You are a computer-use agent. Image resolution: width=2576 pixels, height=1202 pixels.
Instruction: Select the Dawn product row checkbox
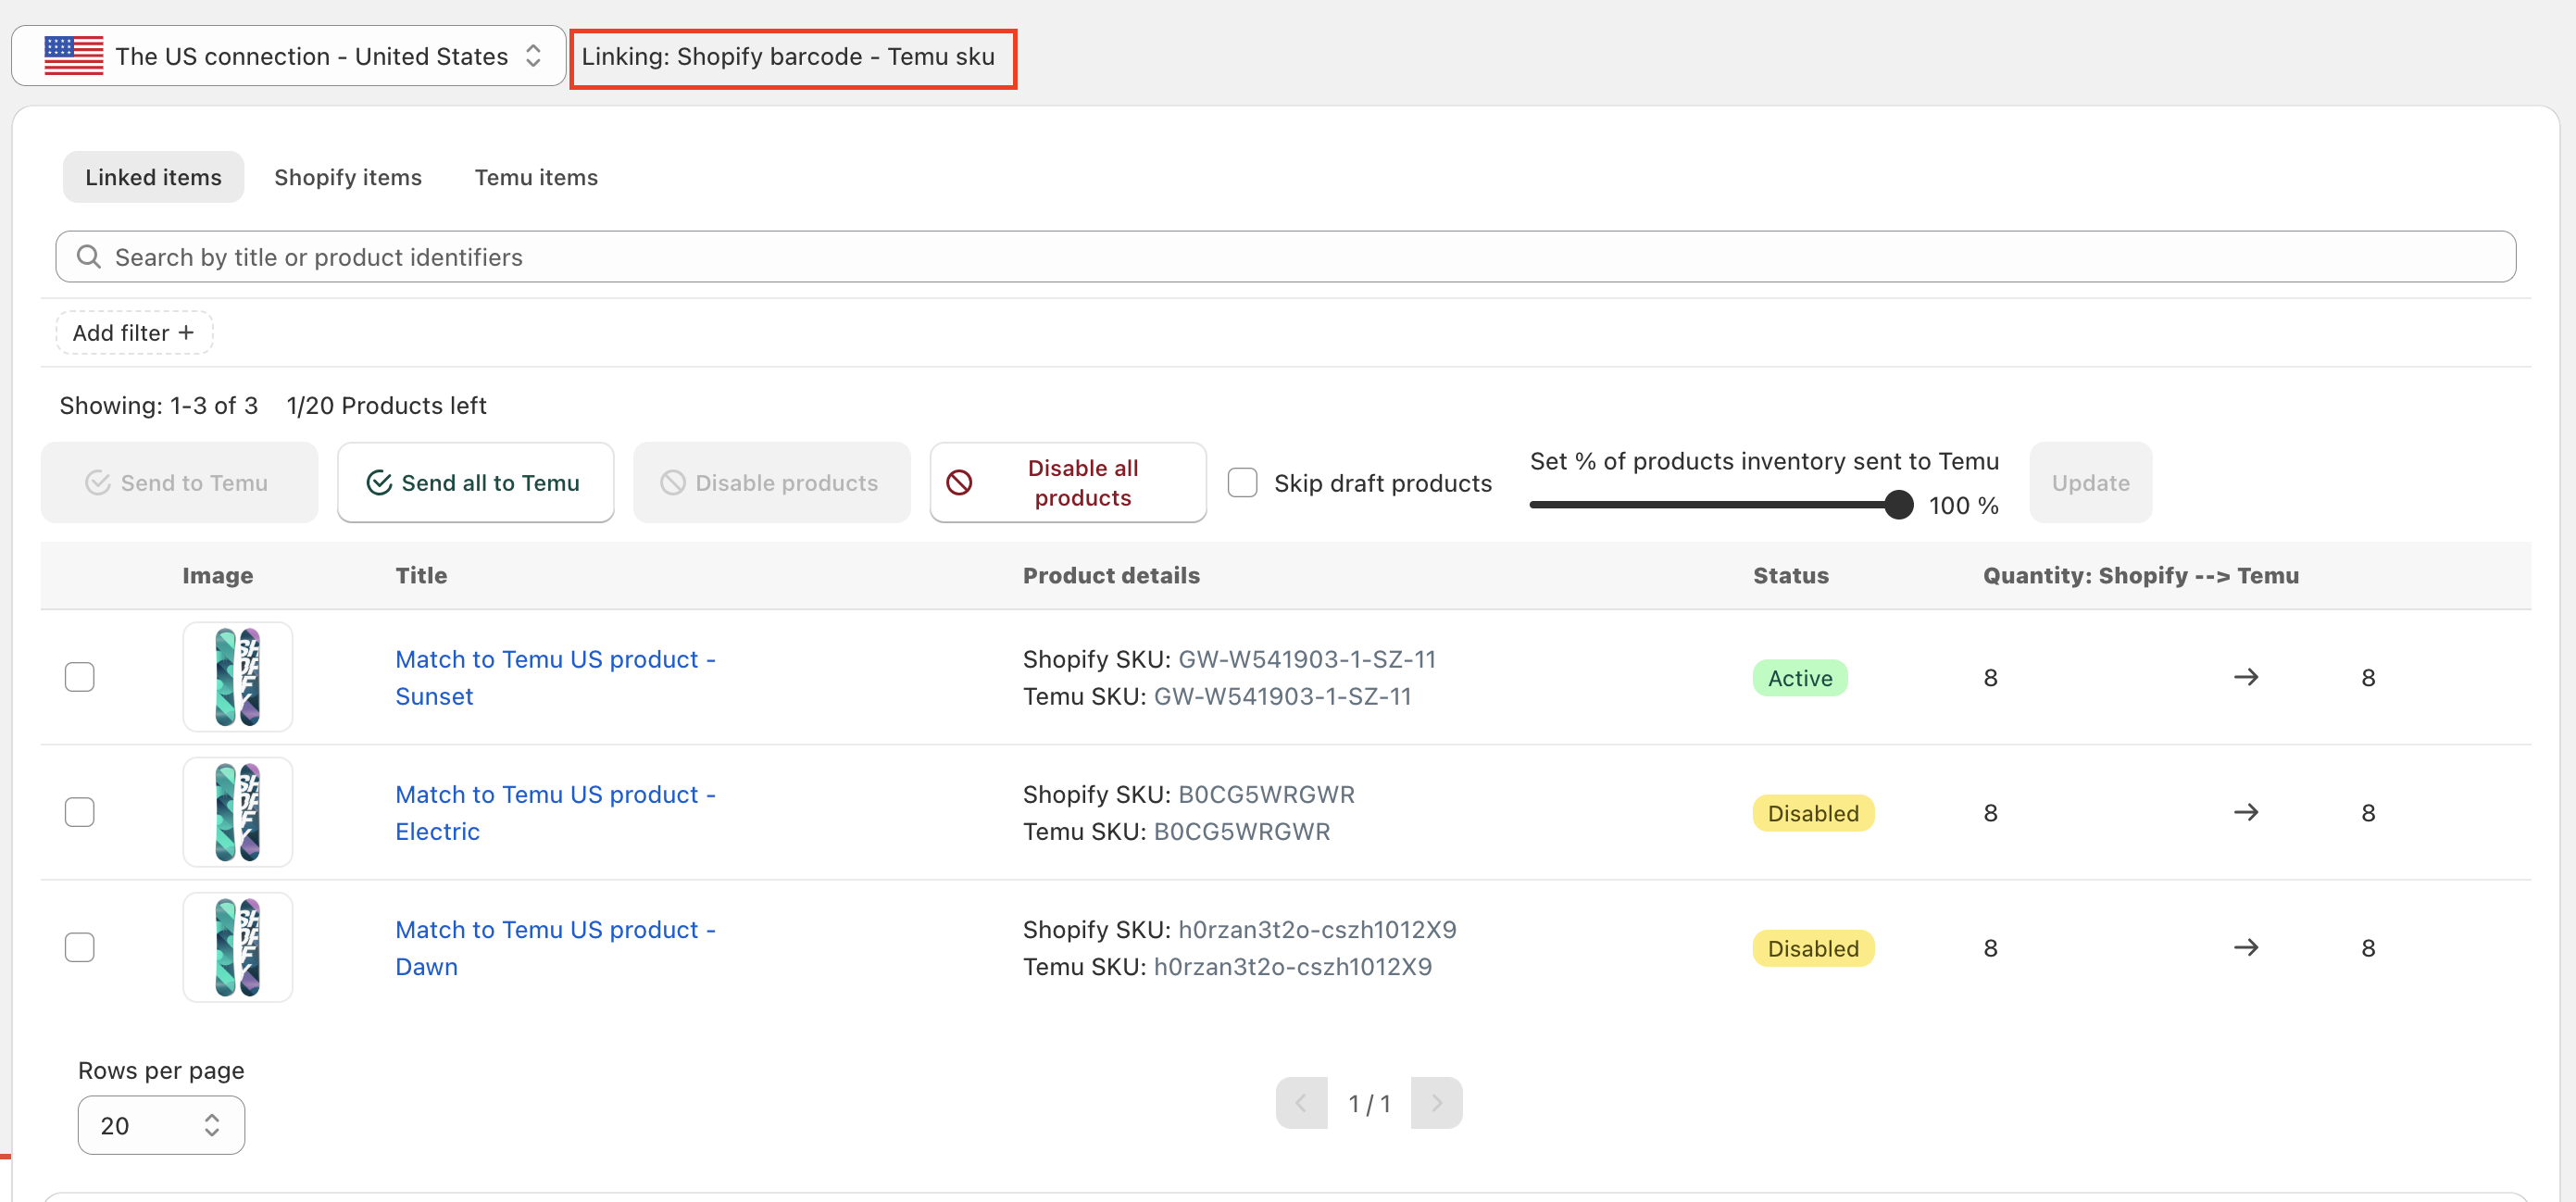pos(80,947)
